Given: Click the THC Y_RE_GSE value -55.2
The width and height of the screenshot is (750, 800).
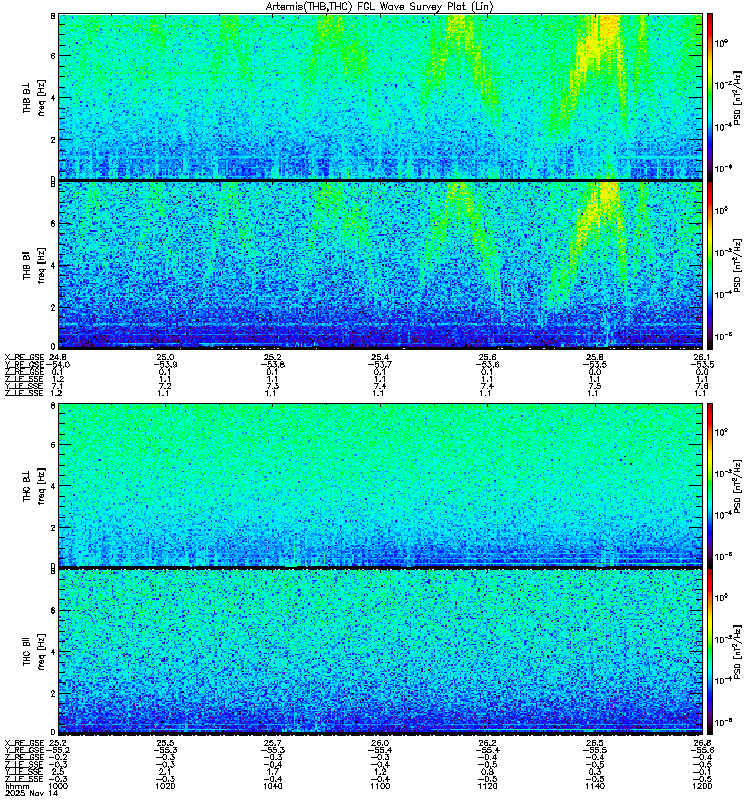Looking at the screenshot, I should click(x=58, y=750).
